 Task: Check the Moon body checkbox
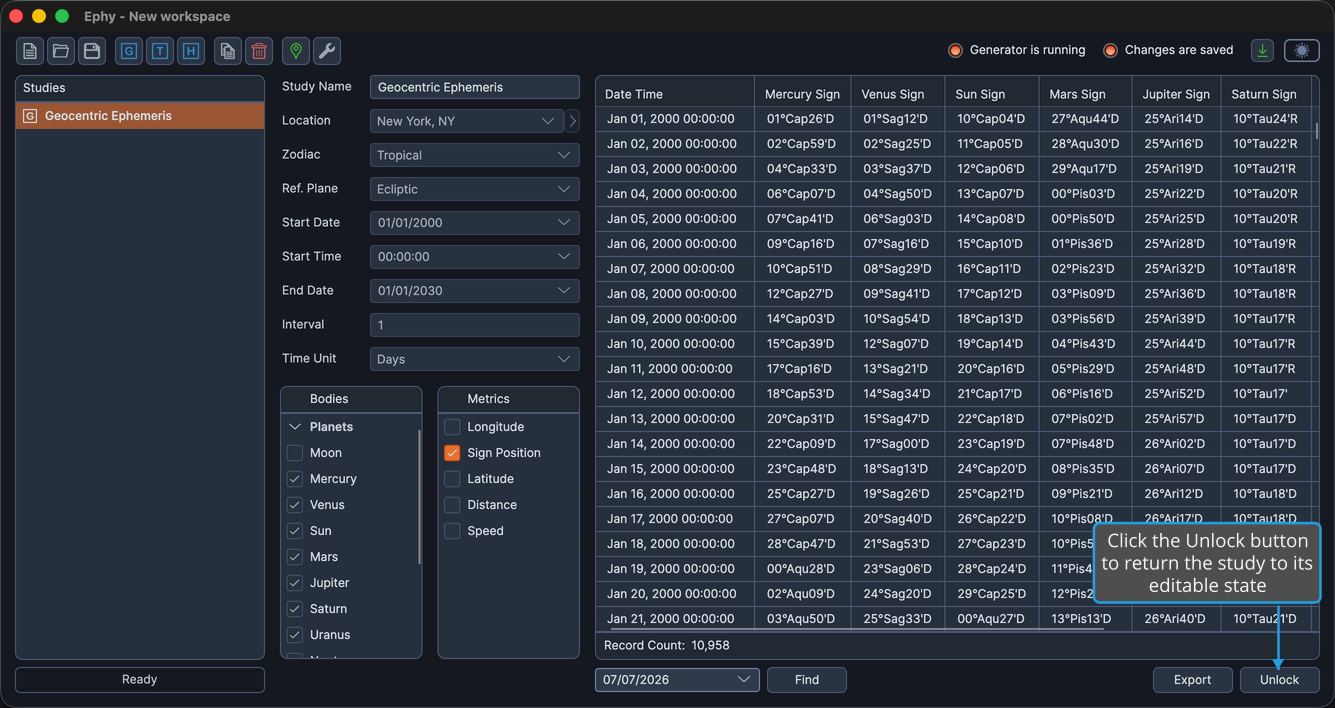click(295, 453)
